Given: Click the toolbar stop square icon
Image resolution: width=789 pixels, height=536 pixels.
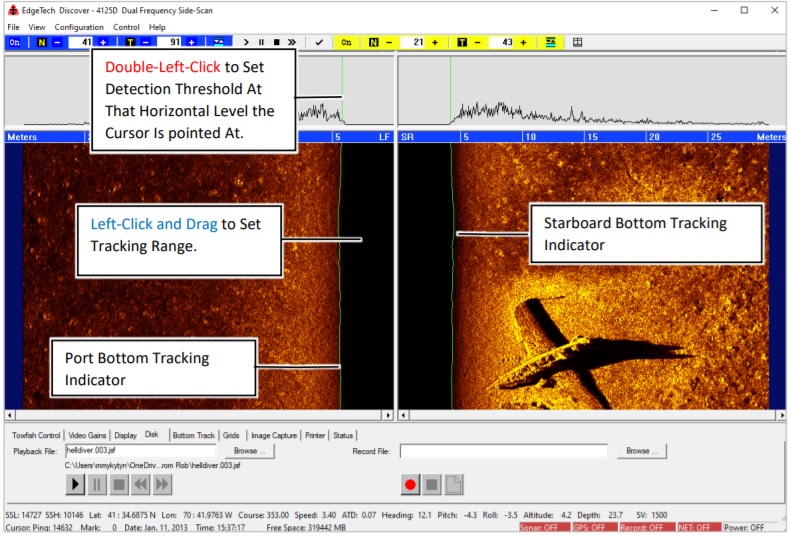Looking at the screenshot, I should point(276,42).
